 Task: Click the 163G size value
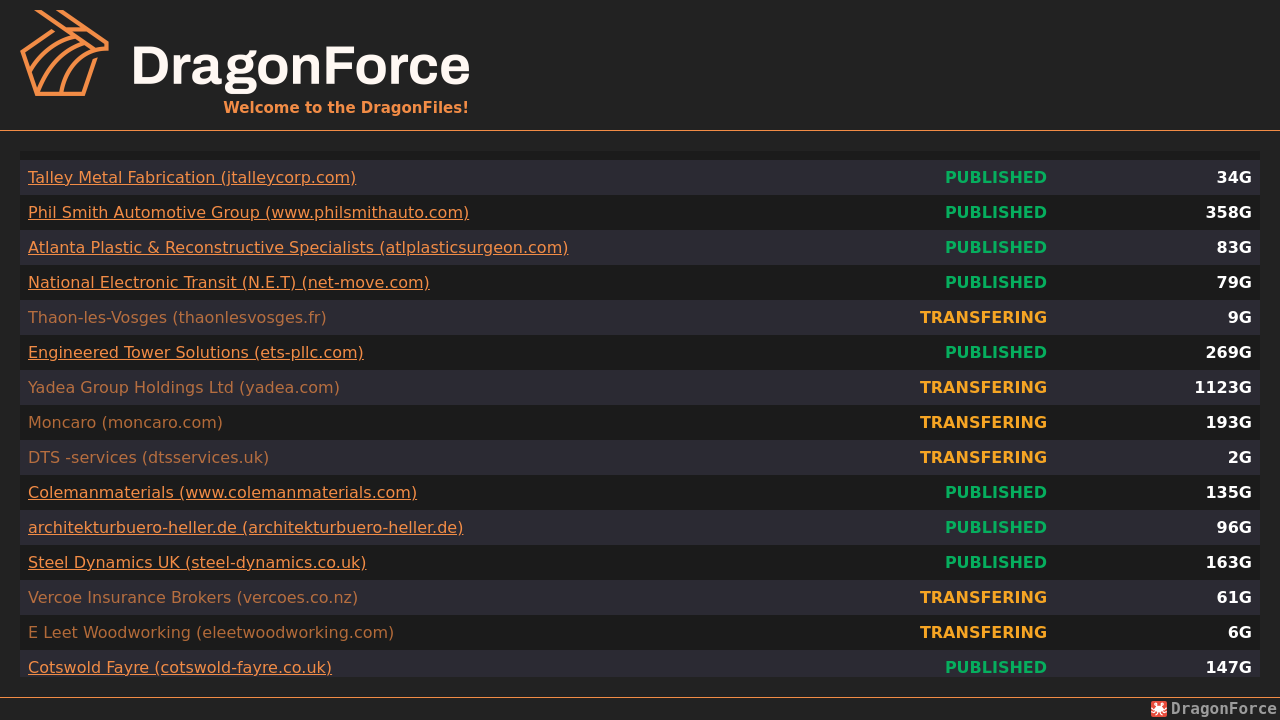pos(1228,562)
